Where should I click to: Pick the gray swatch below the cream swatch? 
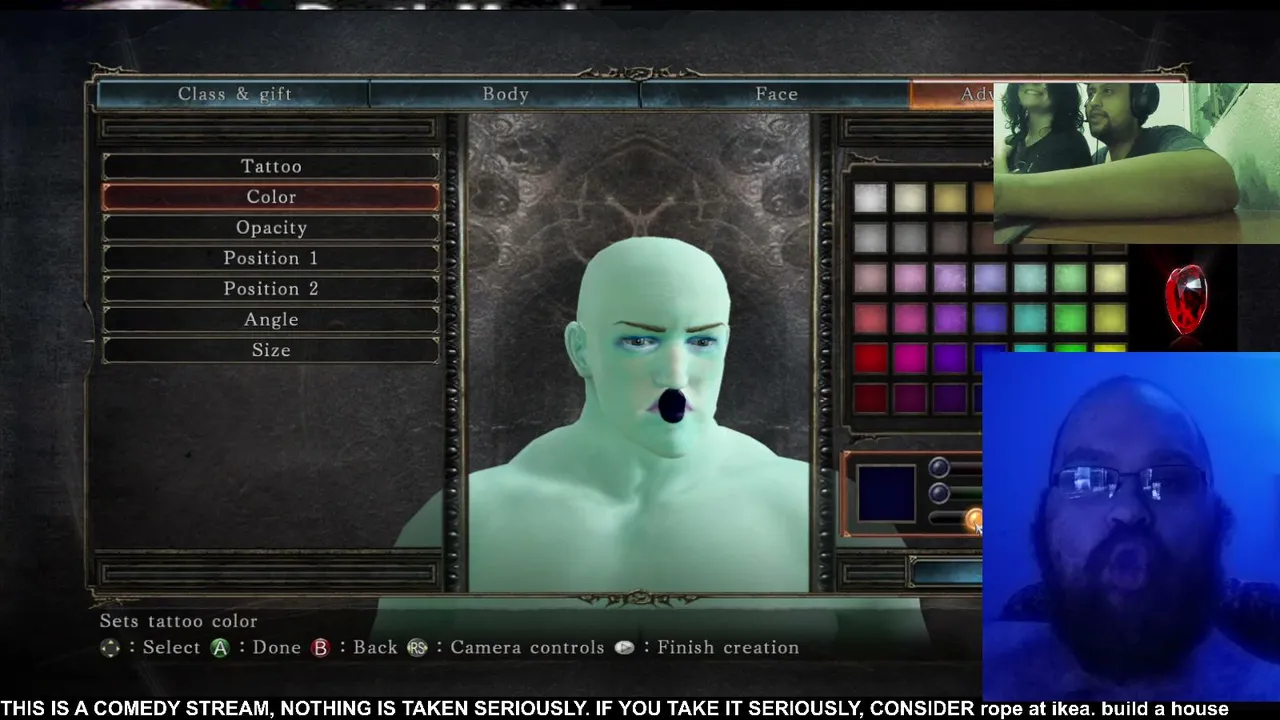[910, 238]
